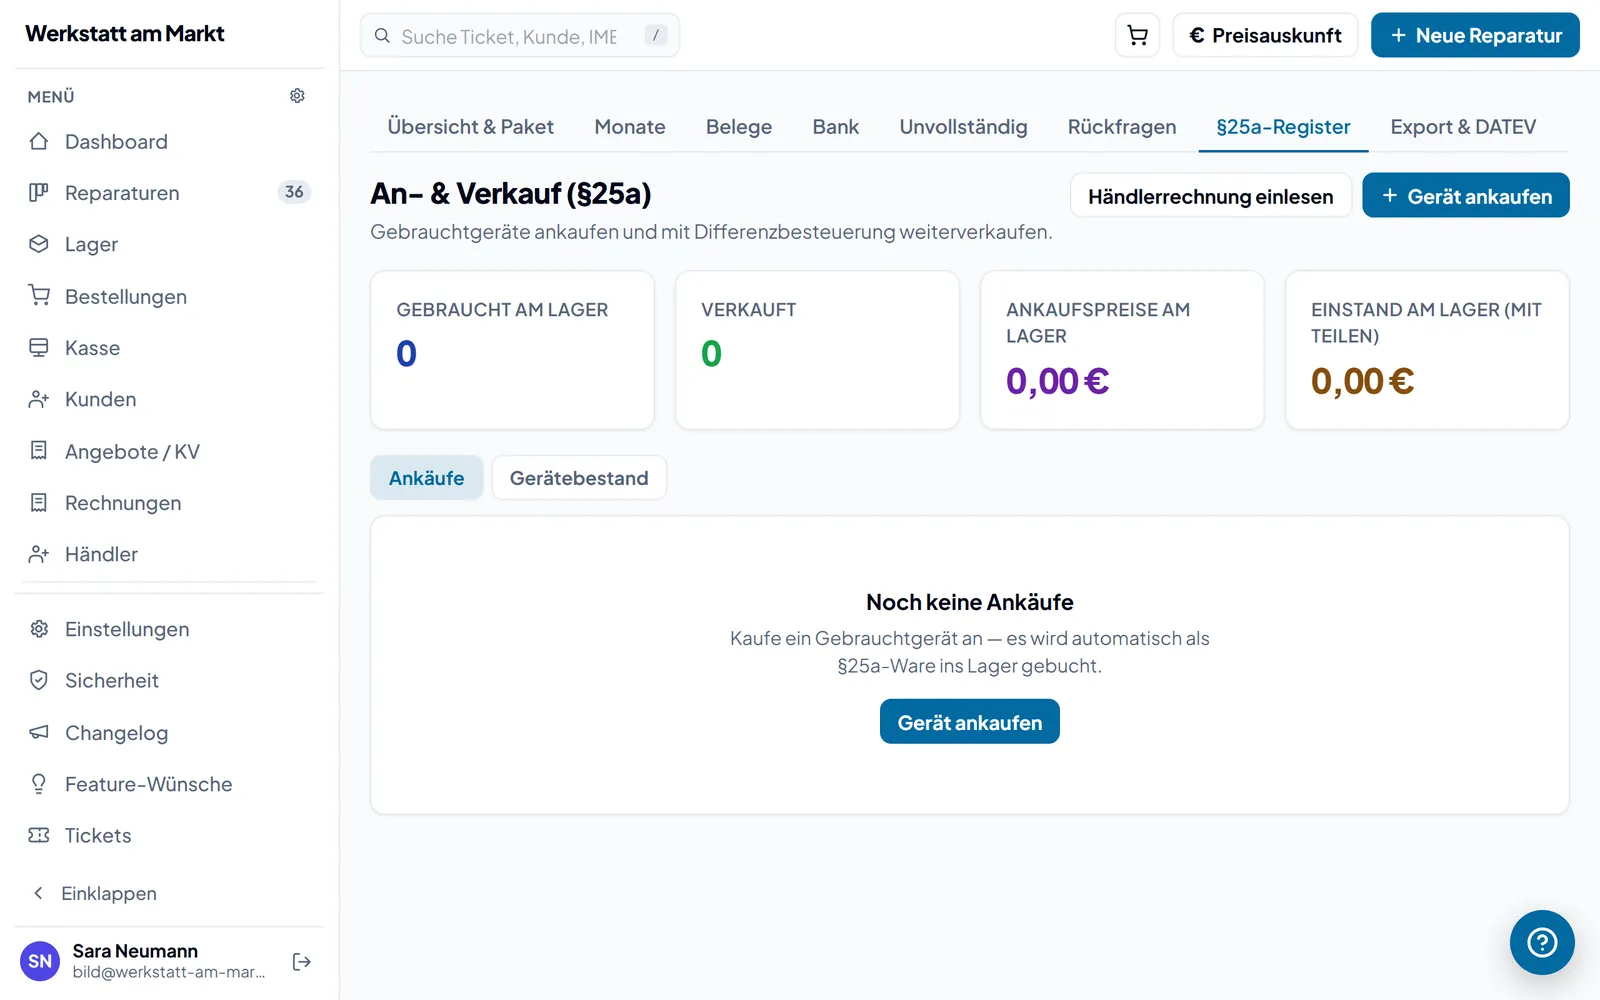This screenshot has width=1600, height=1000.
Task: Click the SN user avatar
Action: (40, 961)
